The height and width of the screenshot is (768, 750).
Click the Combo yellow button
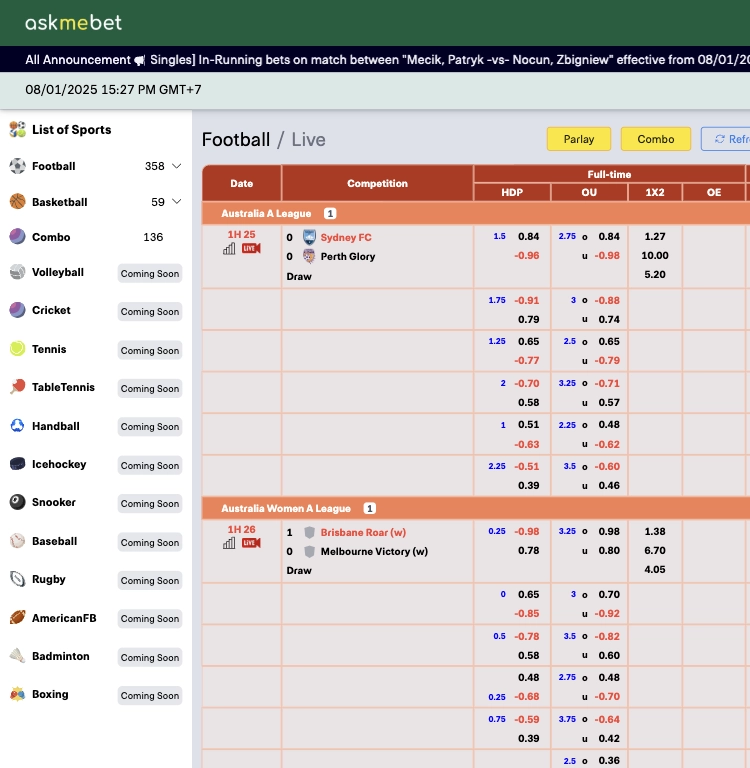pyautogui.click(x=655, y=139)
